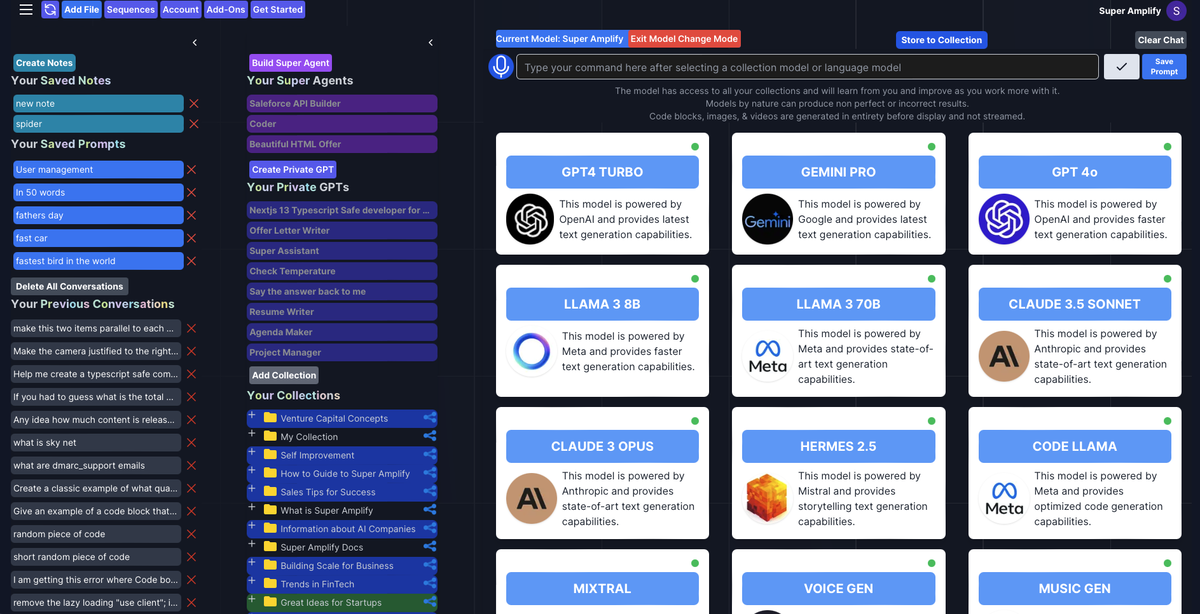Open the Add-Ons menu item
1200x614 pixels.
pyautogui.click(x=225, y=10)
